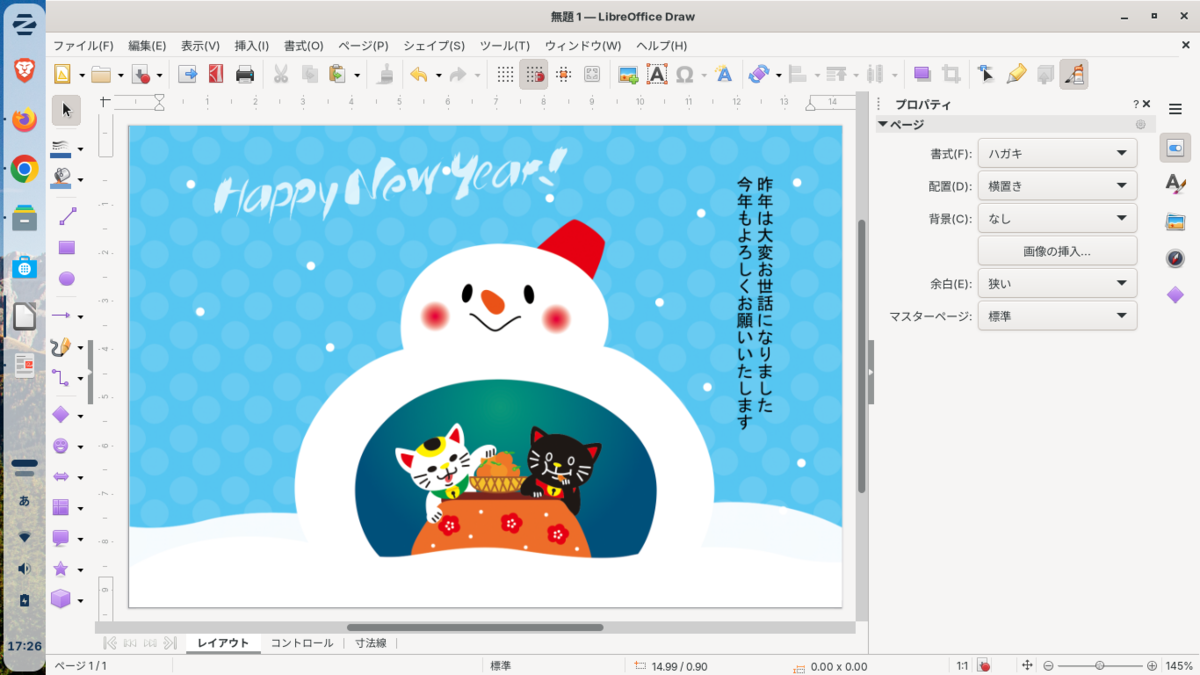Viewport: 1200px width, 675px height.
Task: Click the glue points highlighter icon
Action: 1016,74
